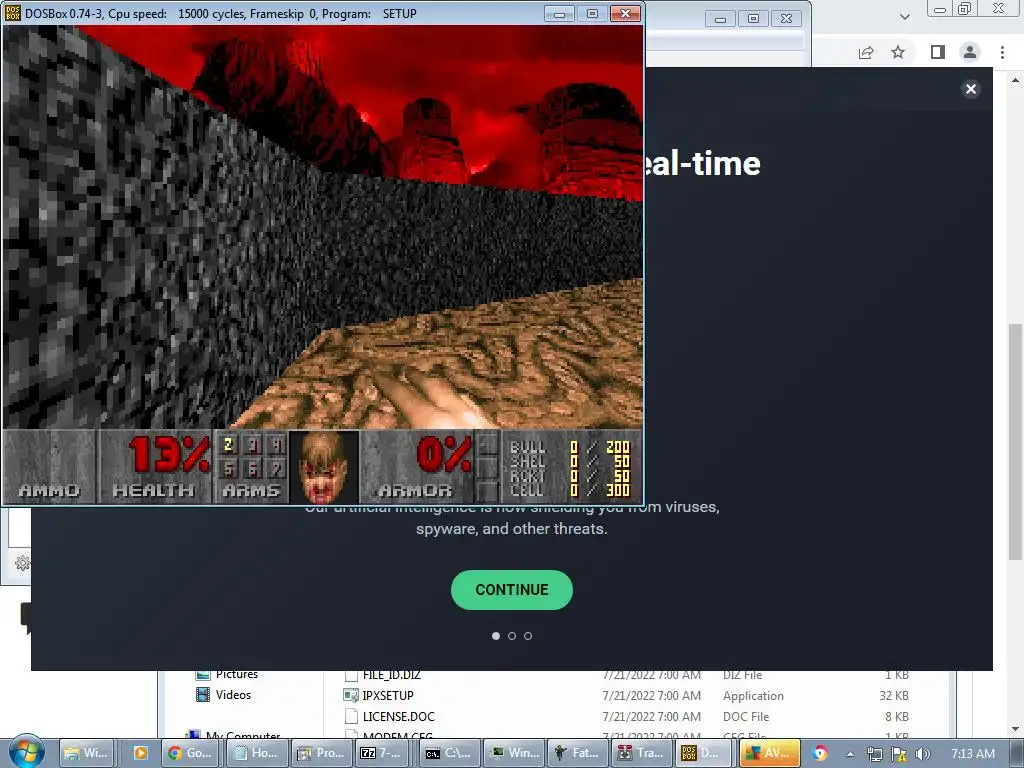Screen dimensions: 1024x768
Task: Select Pictures in Explorer navigation pane
Action: (236, 674)
